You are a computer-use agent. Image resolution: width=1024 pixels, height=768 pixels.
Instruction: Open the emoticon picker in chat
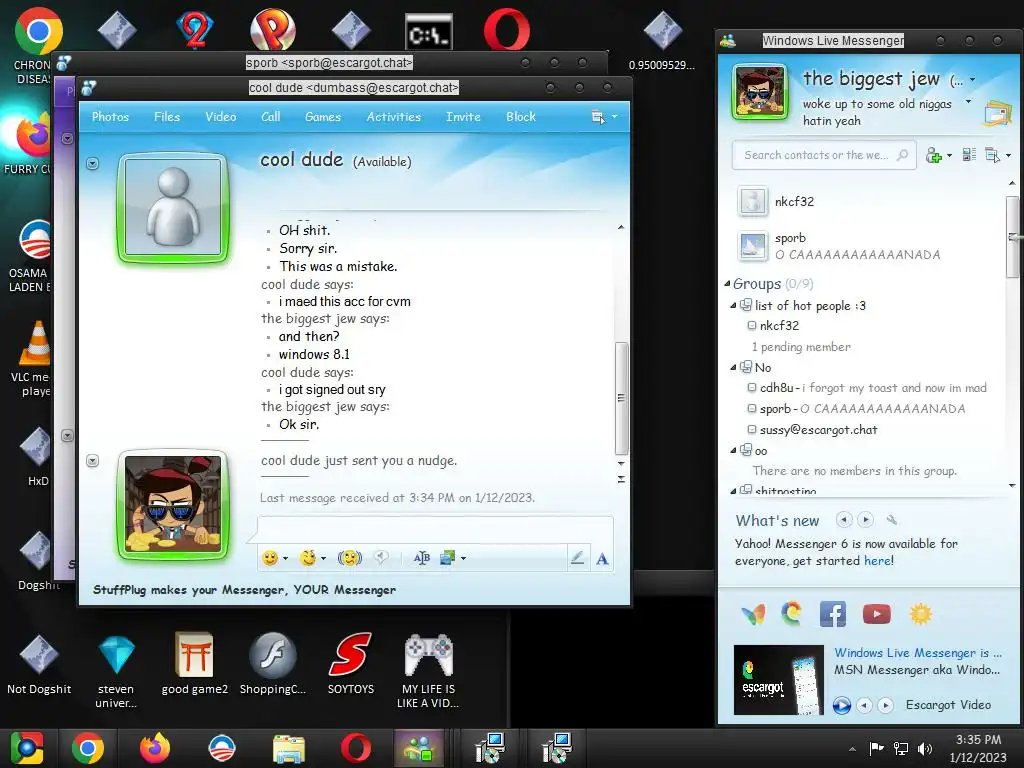270,558
